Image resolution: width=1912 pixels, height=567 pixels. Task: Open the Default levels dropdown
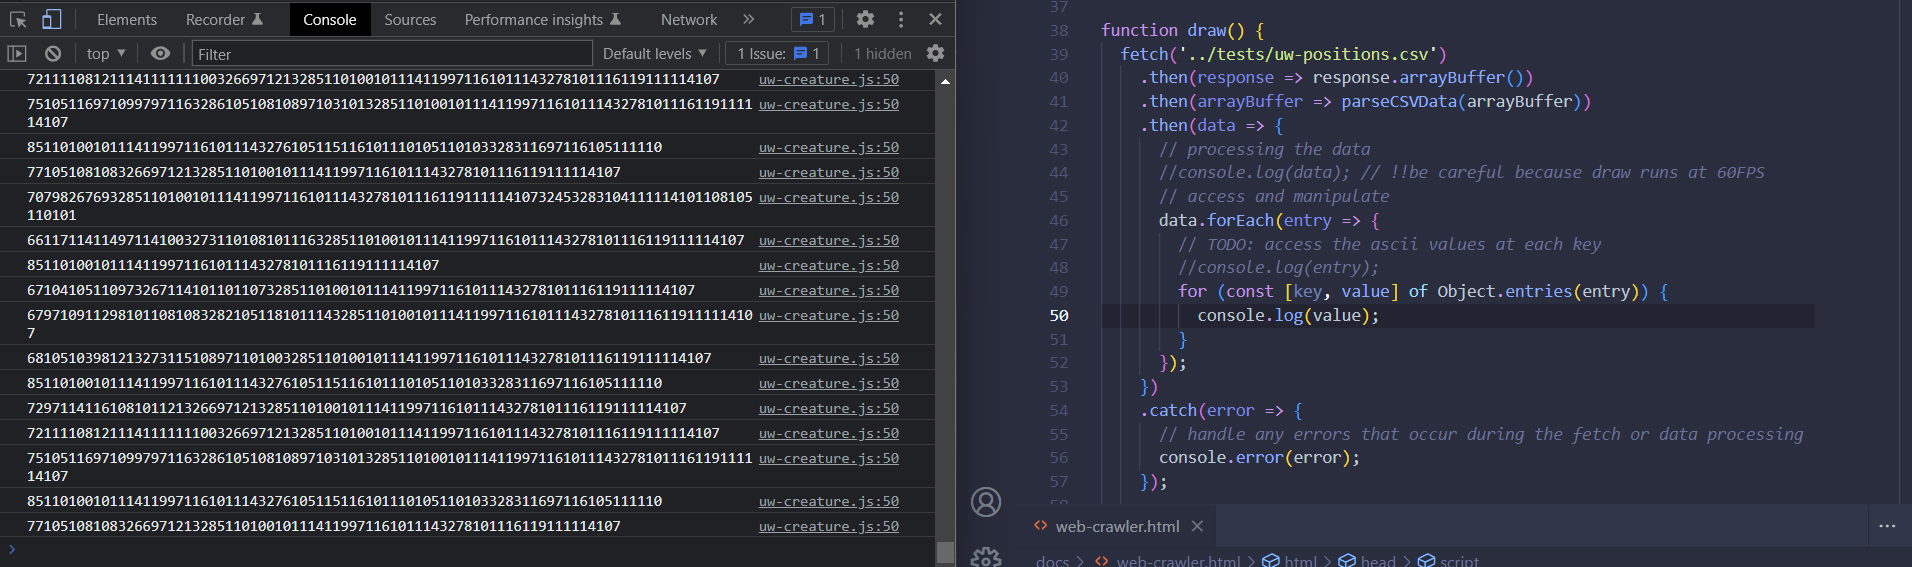(654, 54)
